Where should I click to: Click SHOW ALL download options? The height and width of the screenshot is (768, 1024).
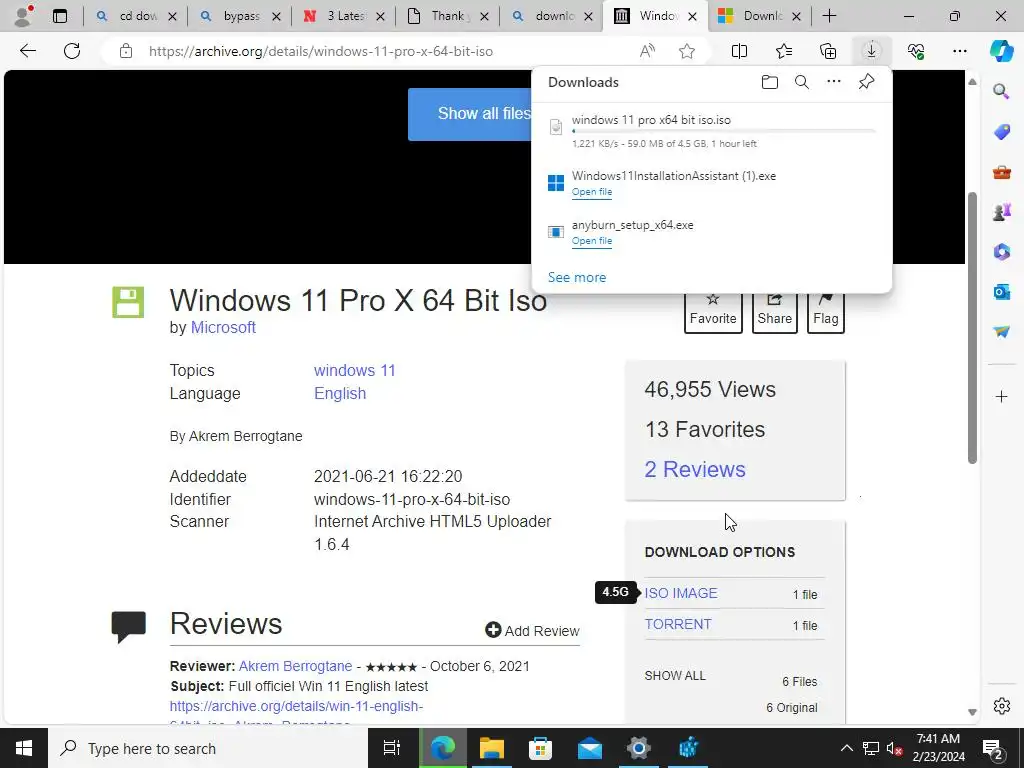(x=675, y=676)
